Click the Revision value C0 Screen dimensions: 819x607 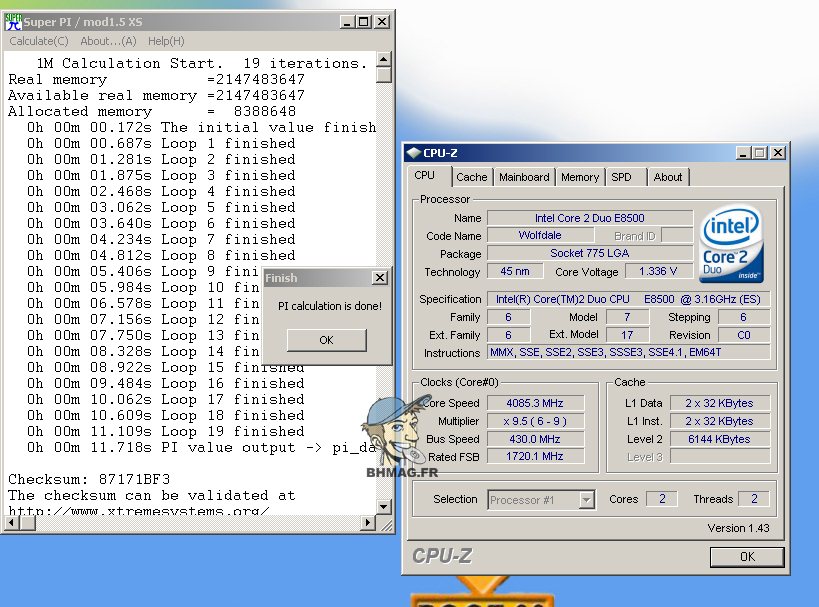pos(744,335)
